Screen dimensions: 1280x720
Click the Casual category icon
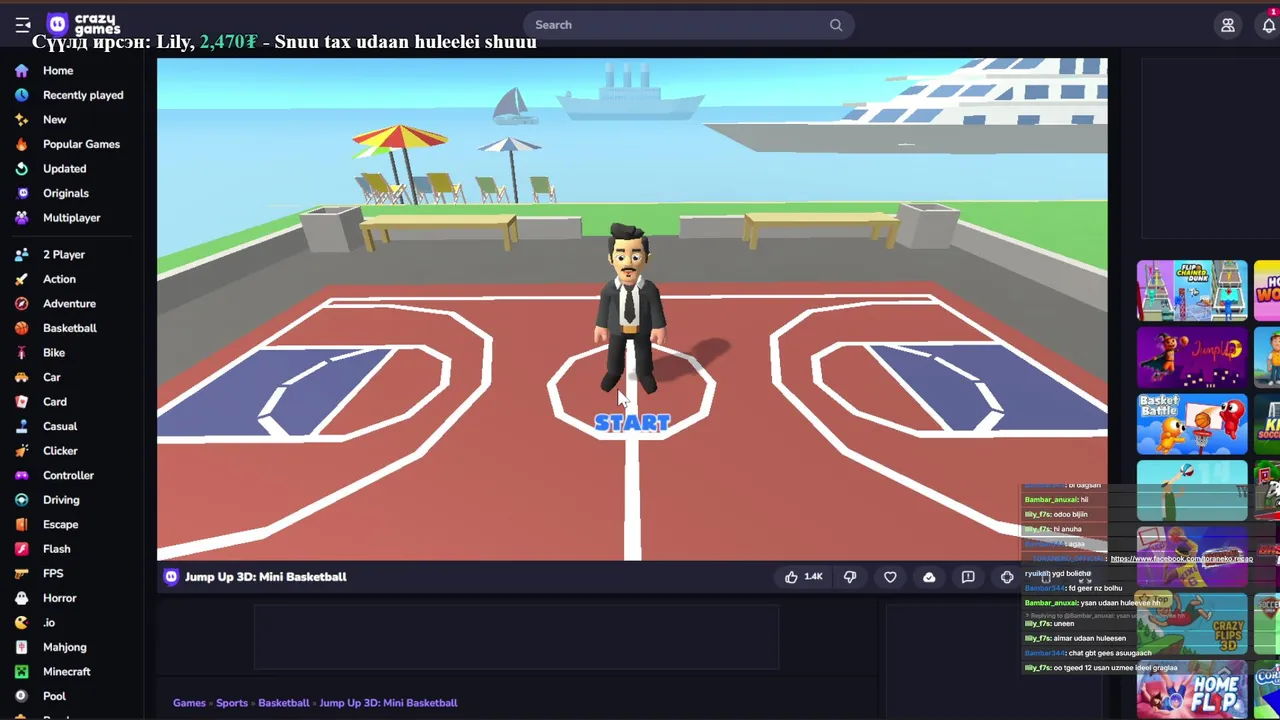point(22,426)
